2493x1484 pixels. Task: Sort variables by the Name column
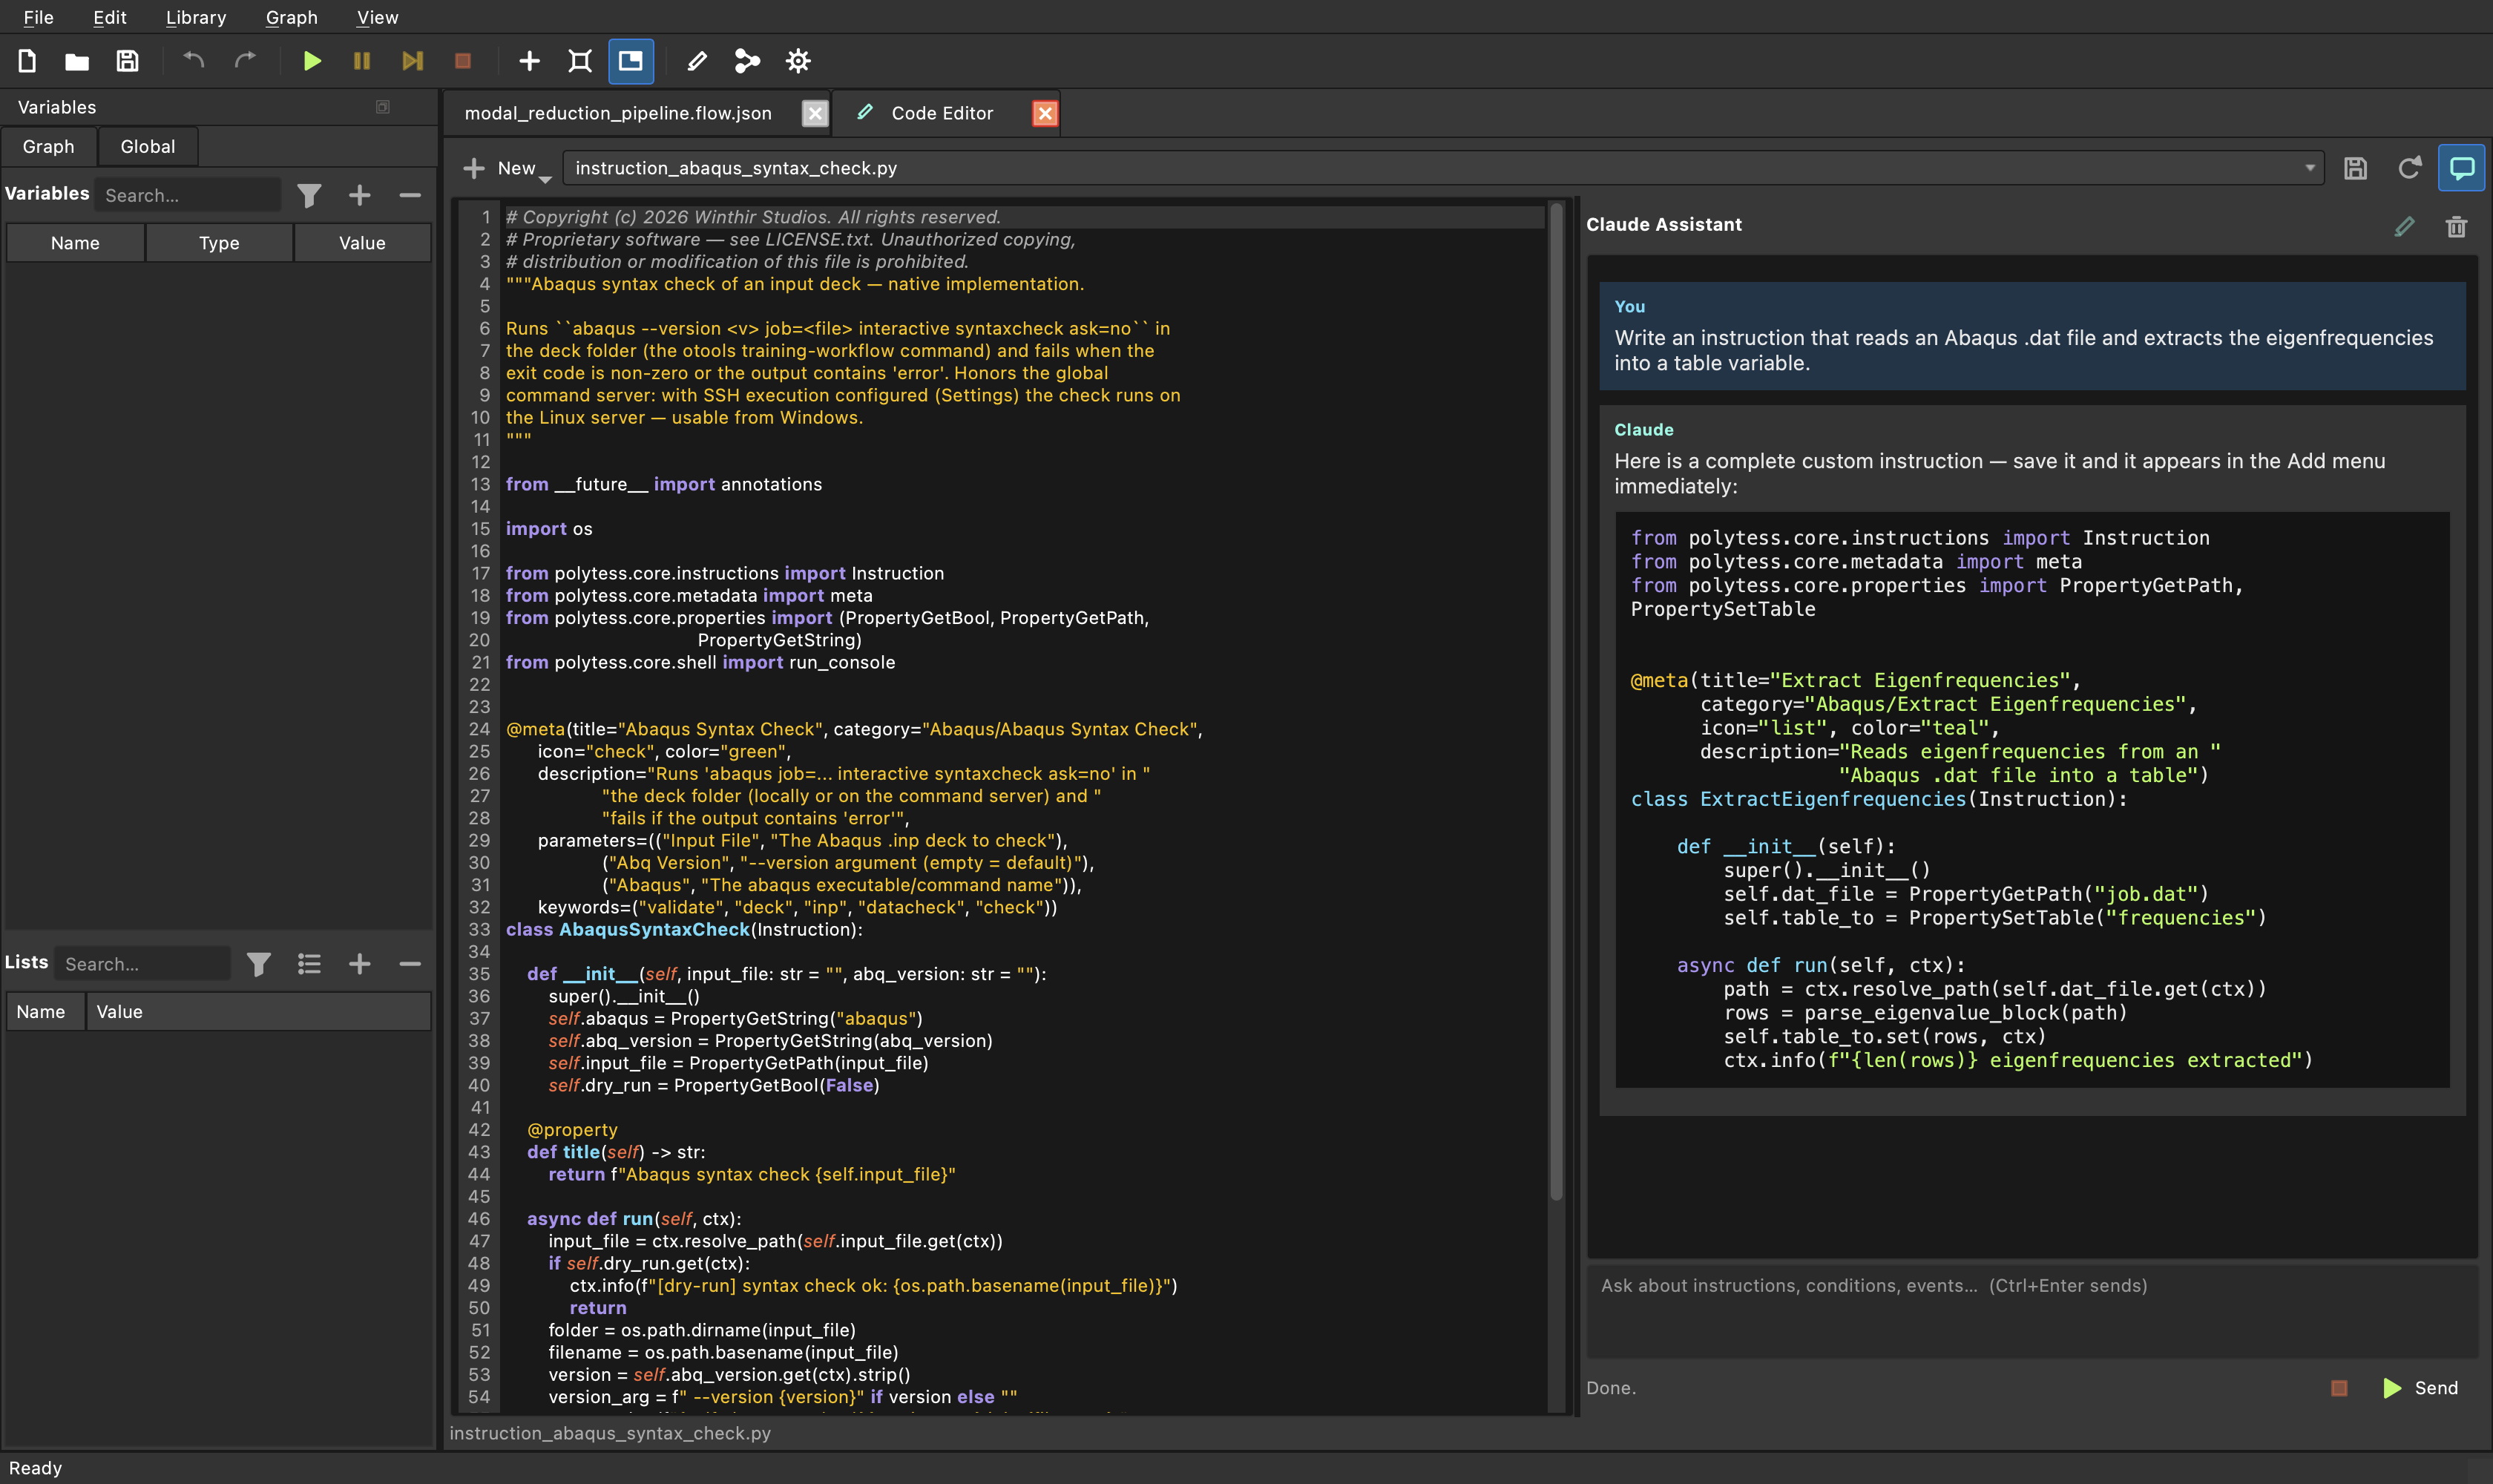point(75,243)
